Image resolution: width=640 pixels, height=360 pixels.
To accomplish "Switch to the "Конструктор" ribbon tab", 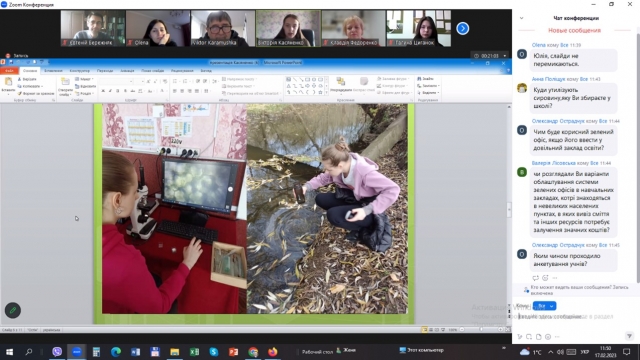I will pos(80,71).
